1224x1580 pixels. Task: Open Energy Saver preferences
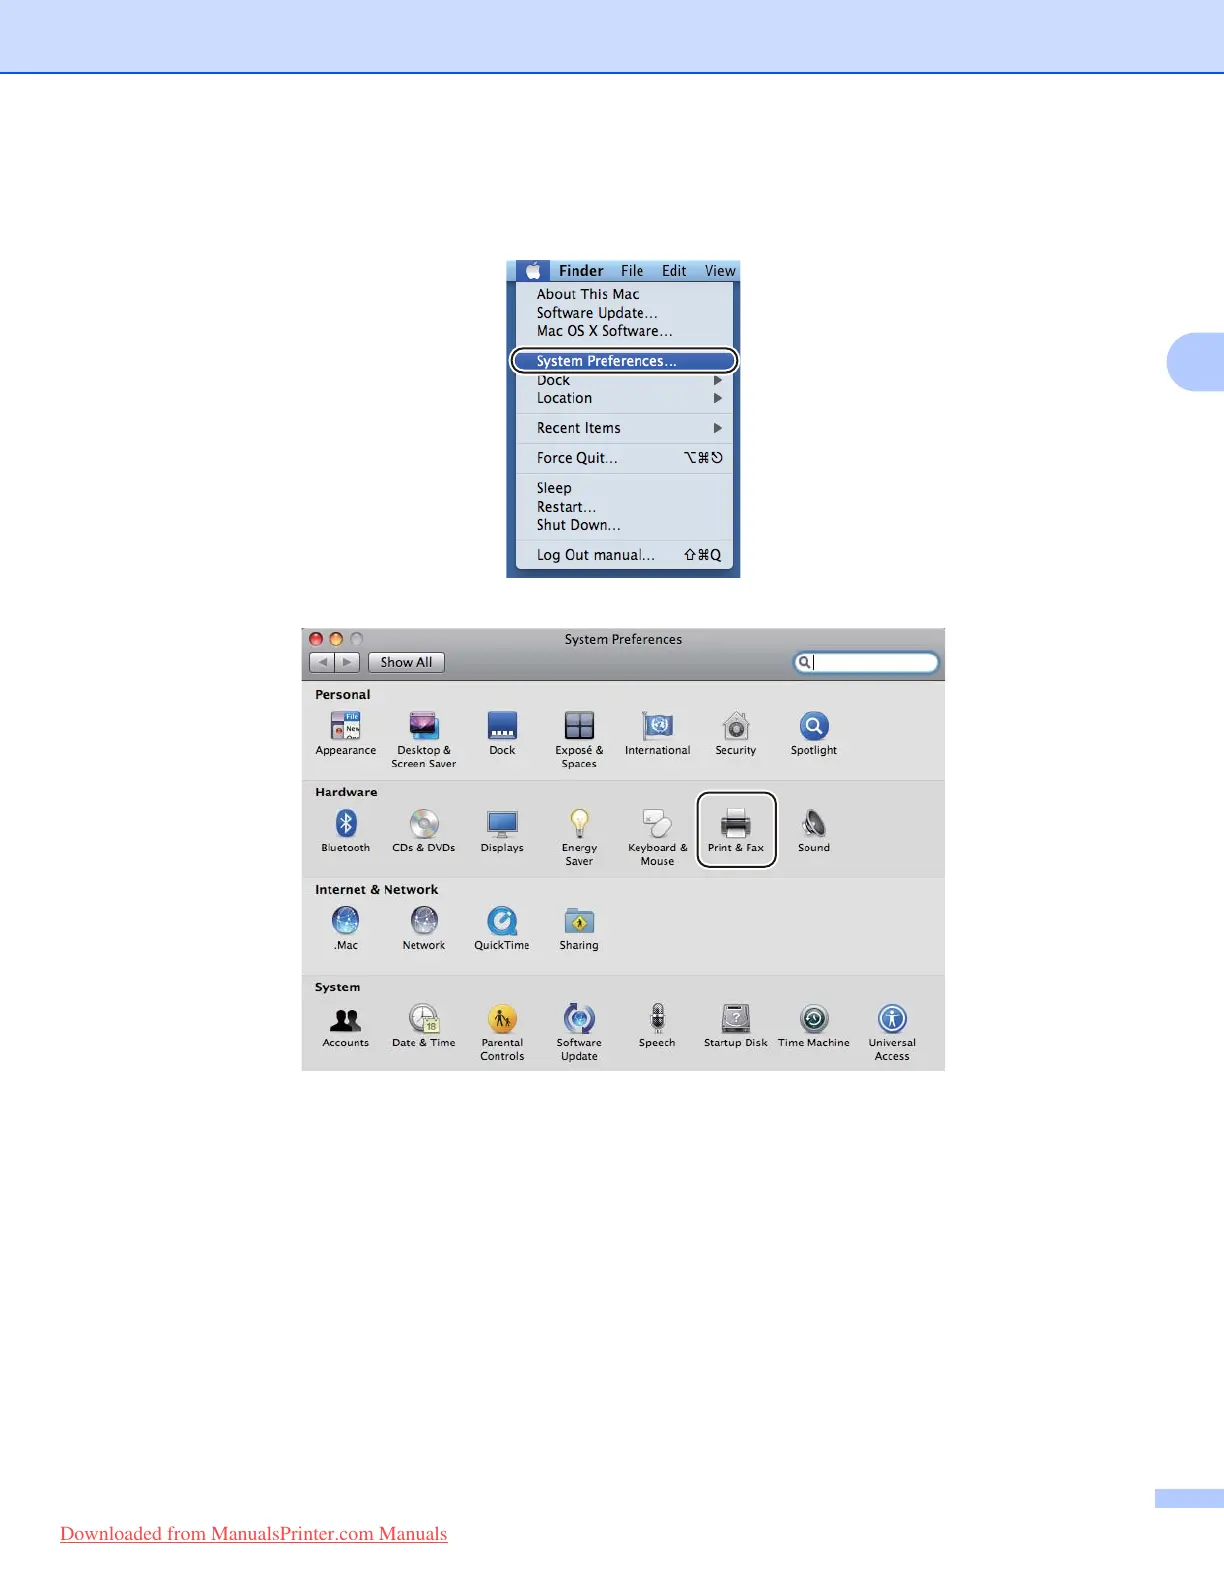point(579,837)
